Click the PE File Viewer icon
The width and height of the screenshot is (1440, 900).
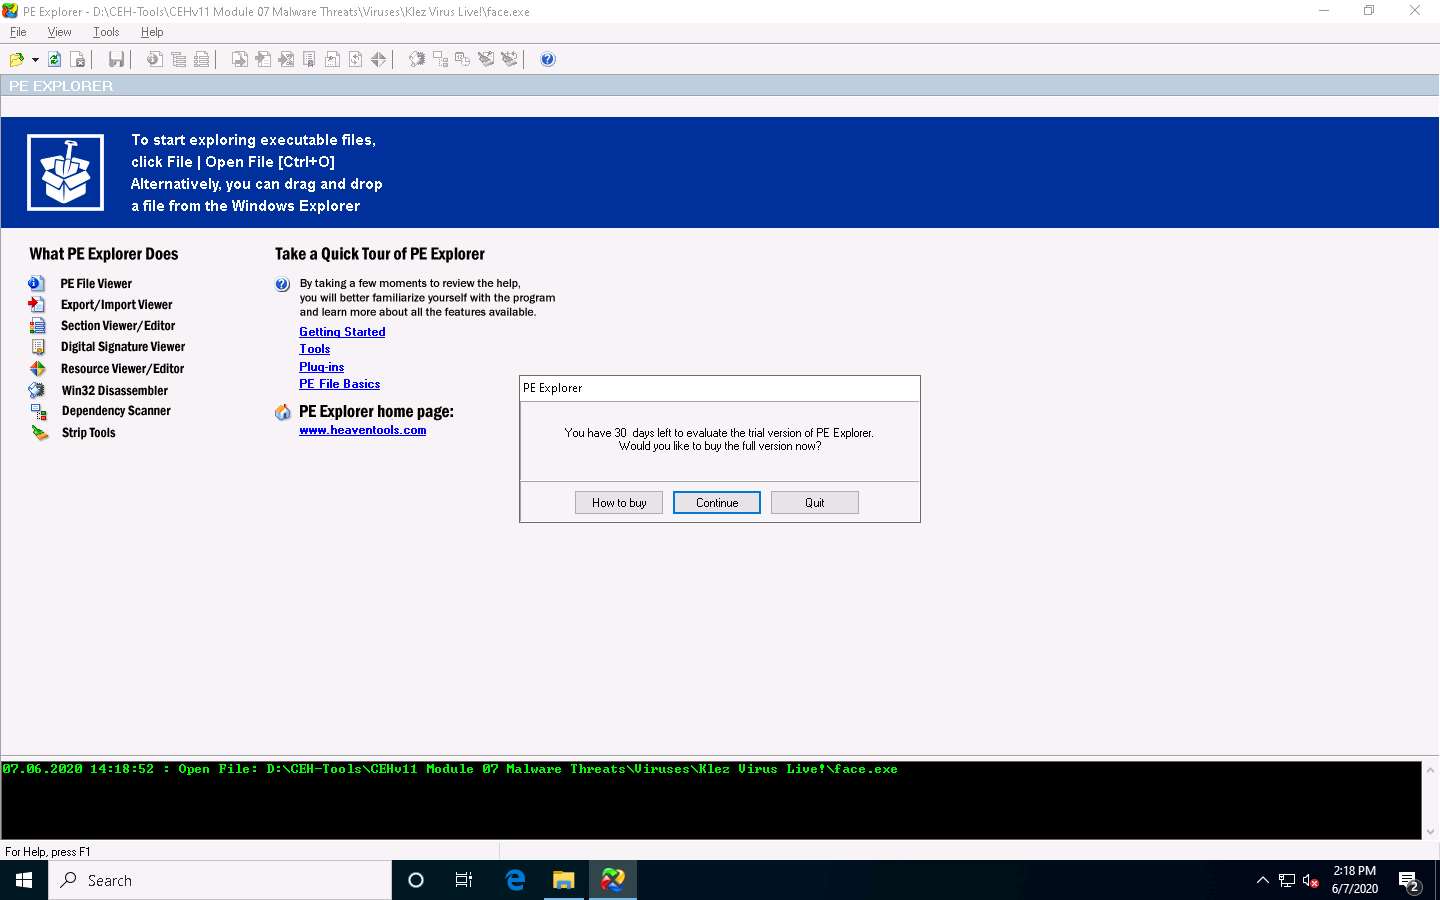pyautogui.click(x=37, y=283)
